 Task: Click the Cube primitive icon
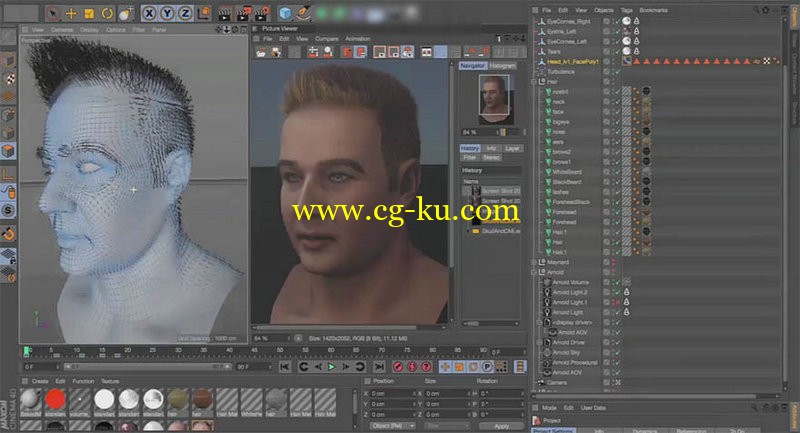(285, 14)
